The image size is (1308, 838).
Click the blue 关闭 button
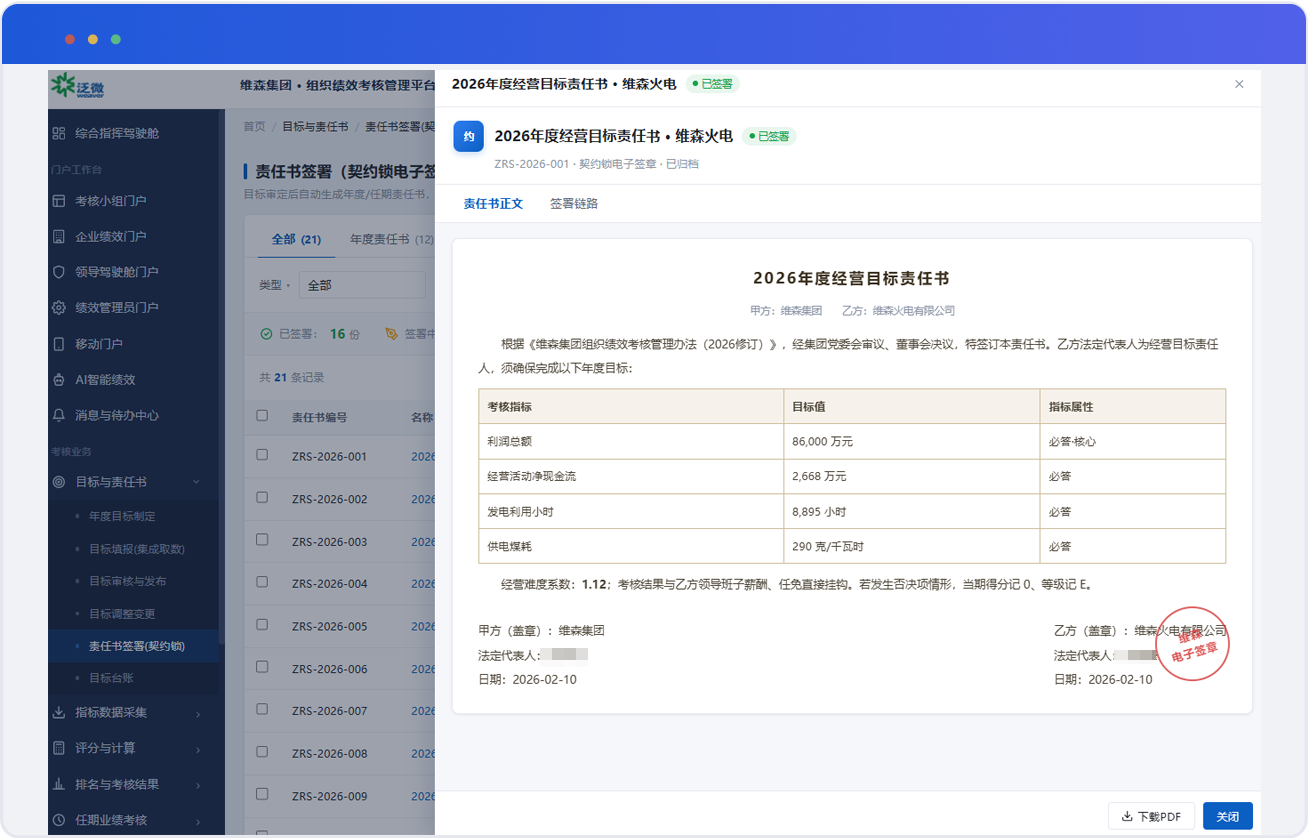click(x=1228, y=816)
